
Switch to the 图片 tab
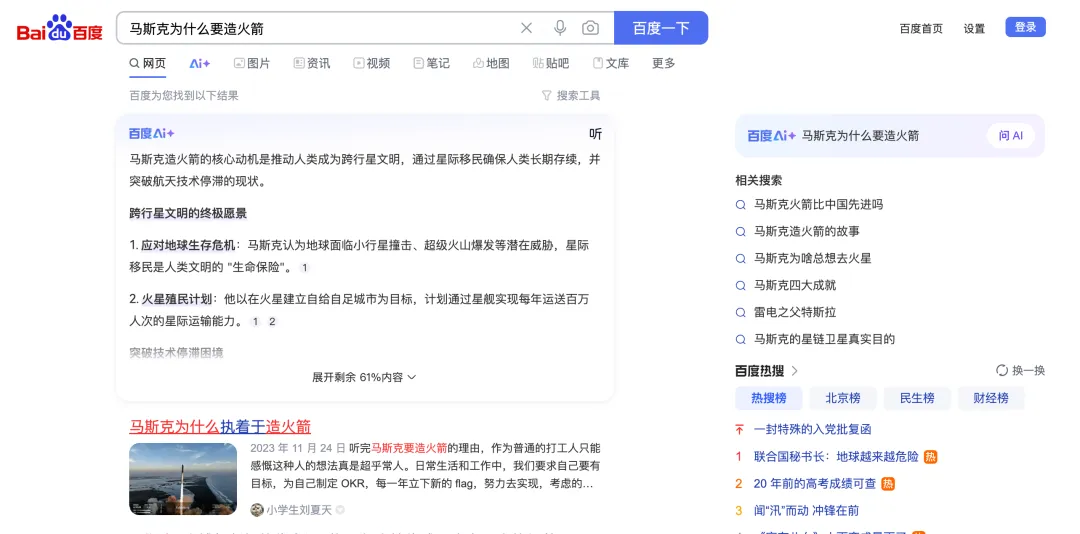[252, 63]
